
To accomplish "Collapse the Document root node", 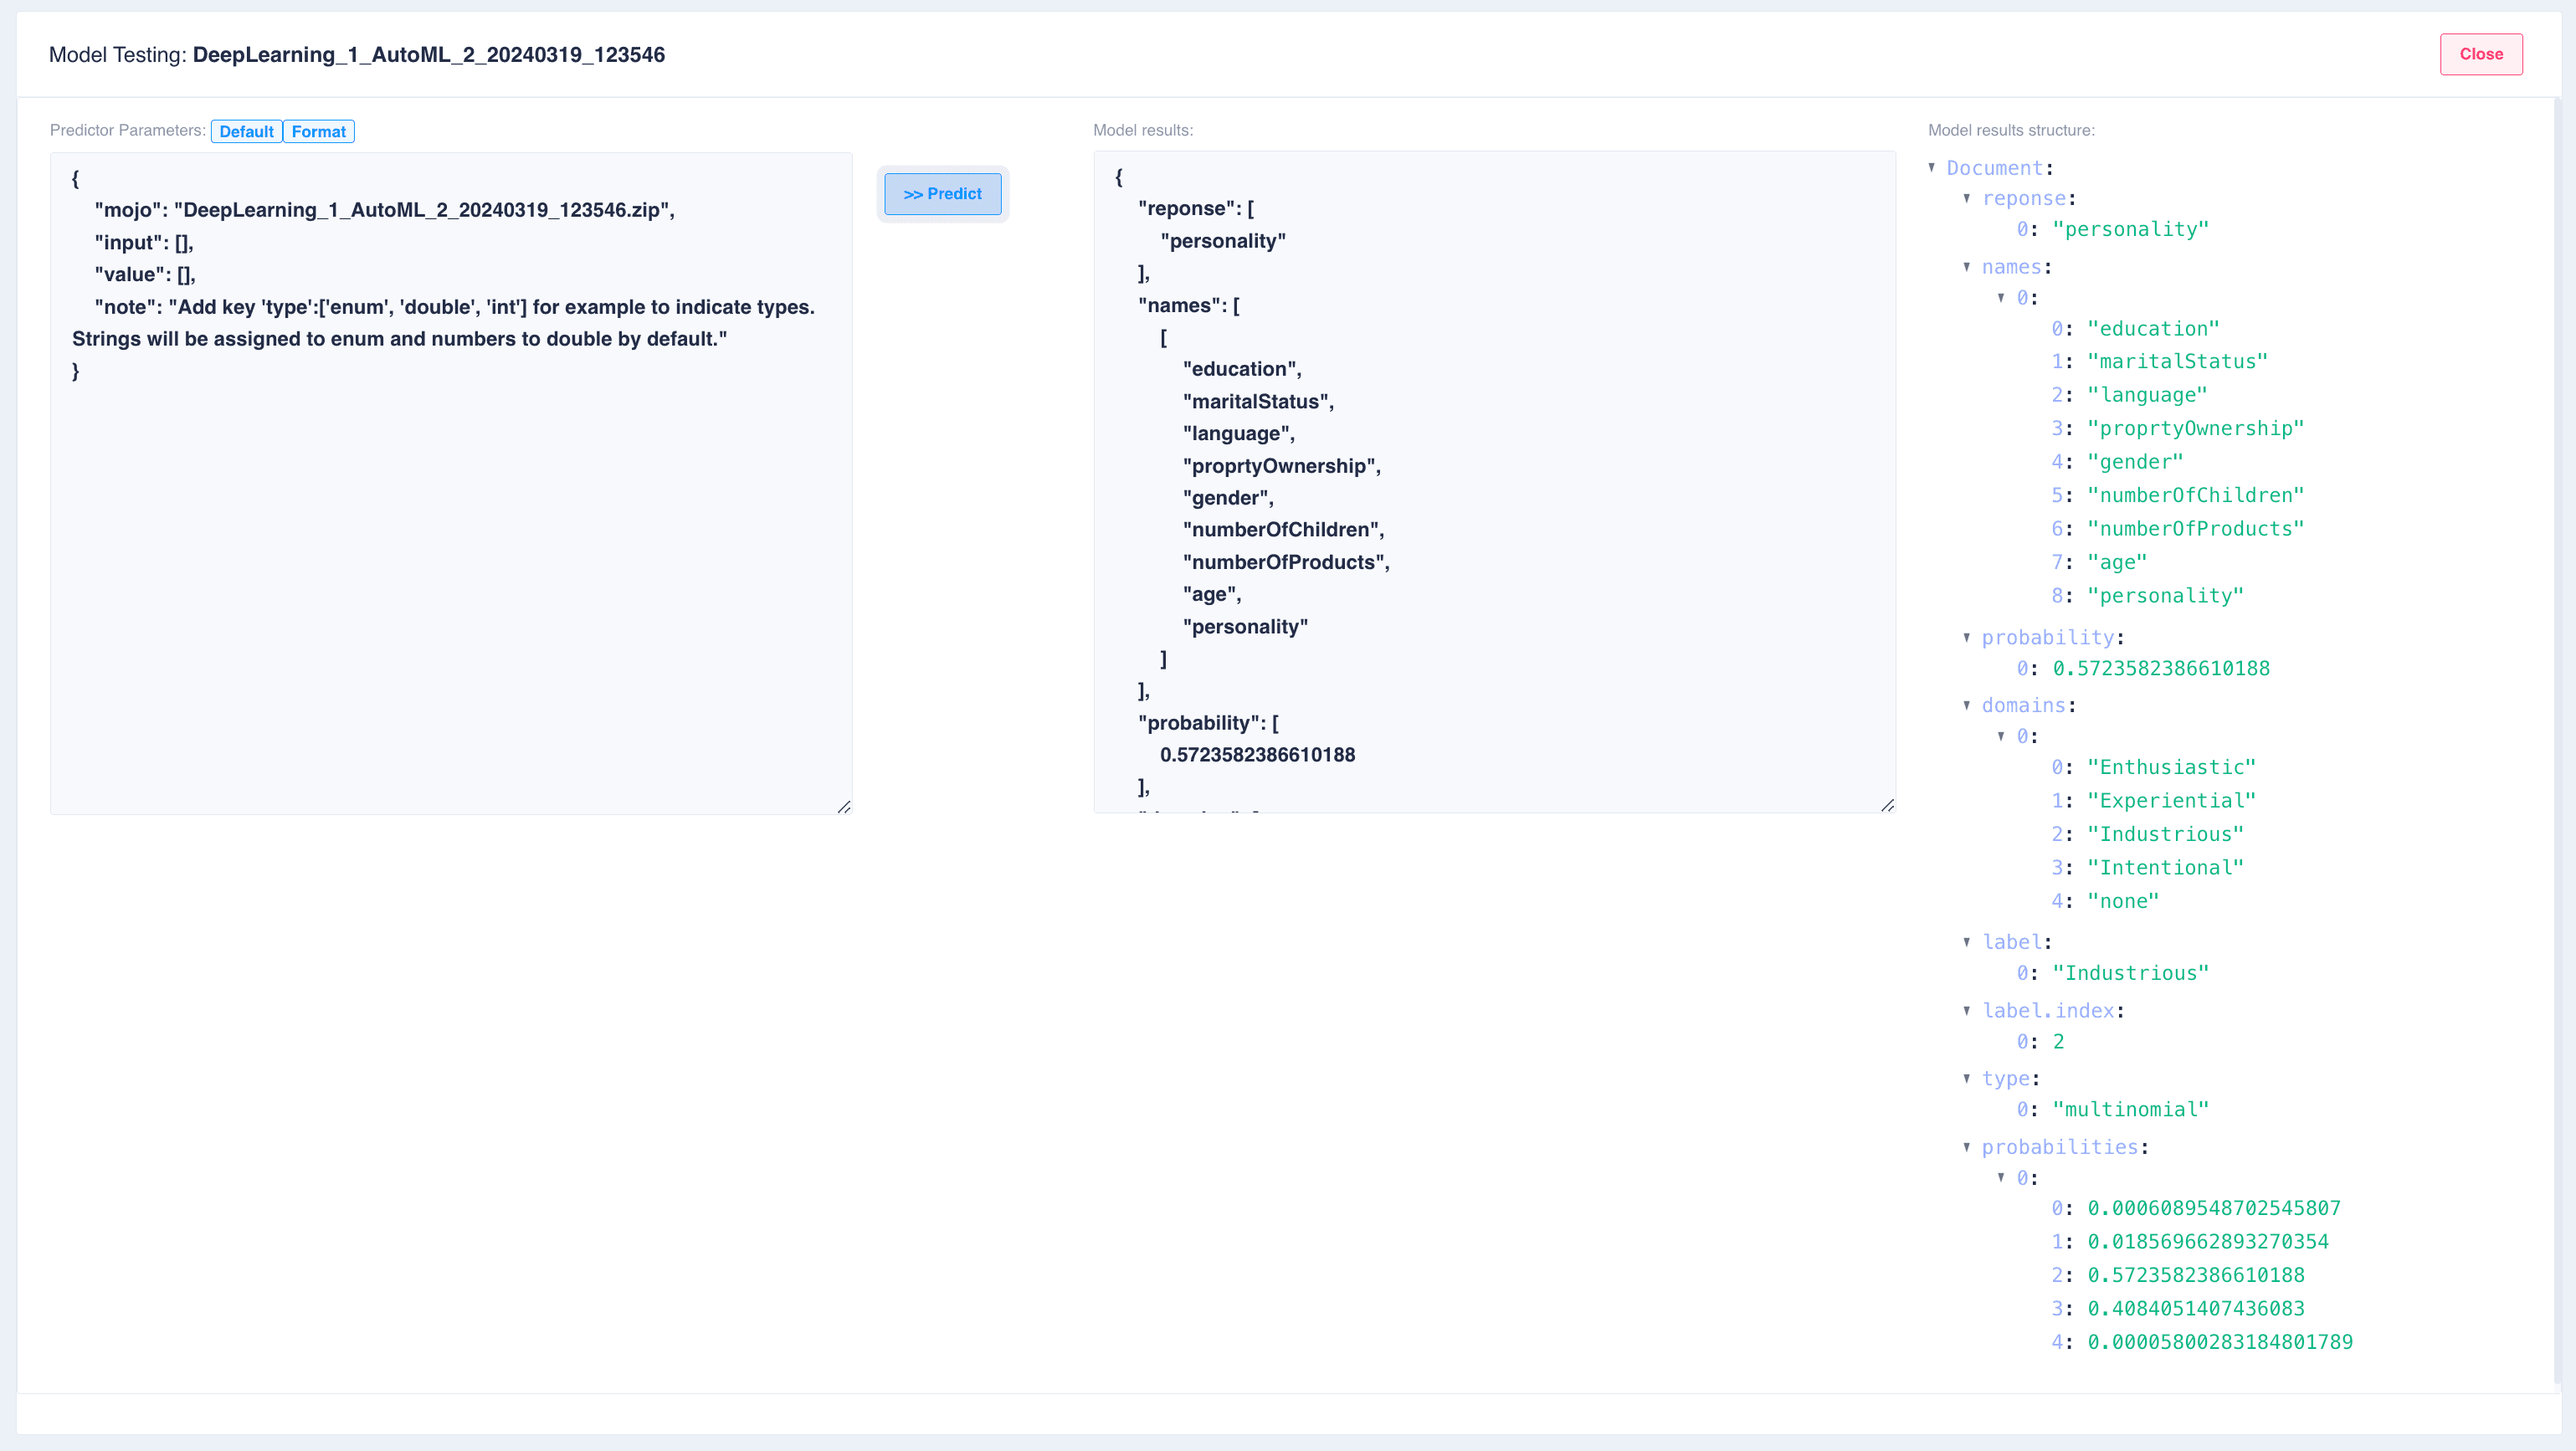I will pos(1932,168).
